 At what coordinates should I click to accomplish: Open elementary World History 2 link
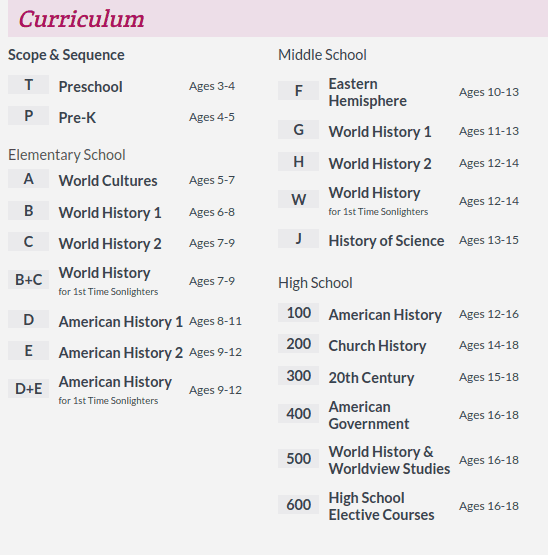pyautogui.click(x=110, y=244)
